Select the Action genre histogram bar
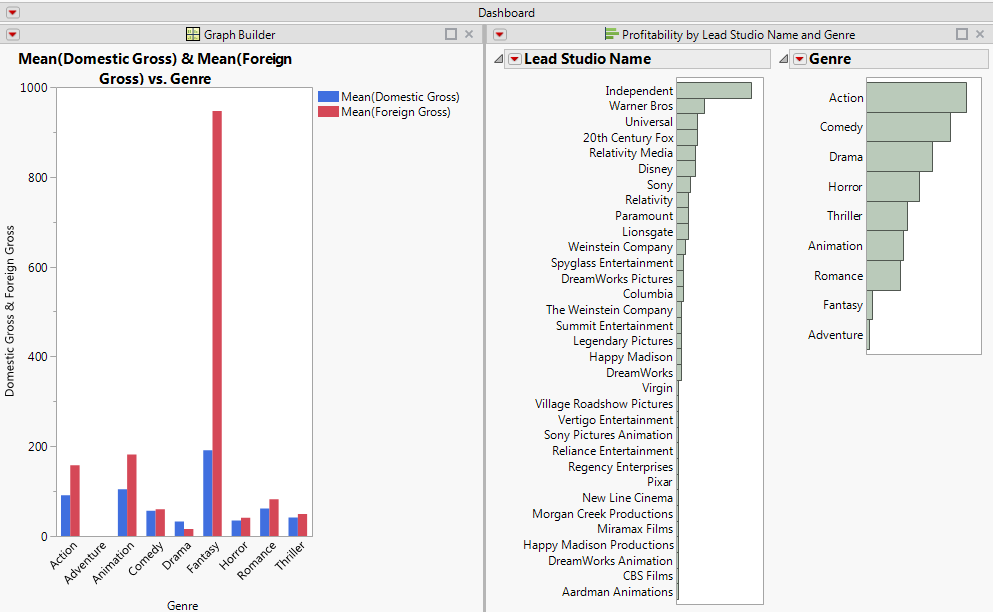The width and height of the screenshot is (993, 612). [916, 98]
